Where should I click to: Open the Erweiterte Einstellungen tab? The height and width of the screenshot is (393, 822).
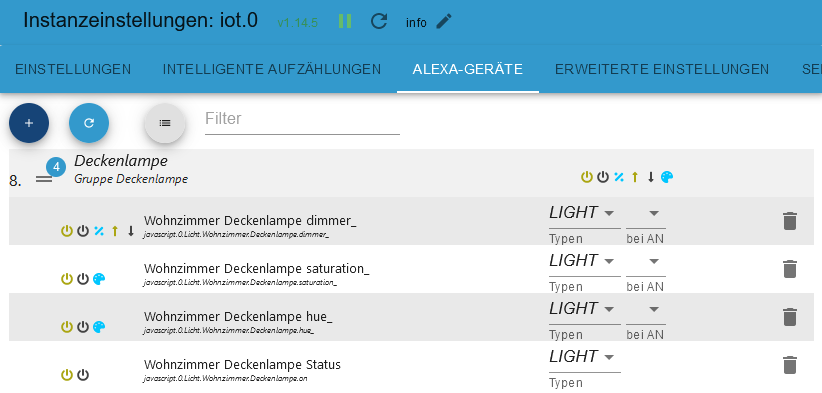662,69
